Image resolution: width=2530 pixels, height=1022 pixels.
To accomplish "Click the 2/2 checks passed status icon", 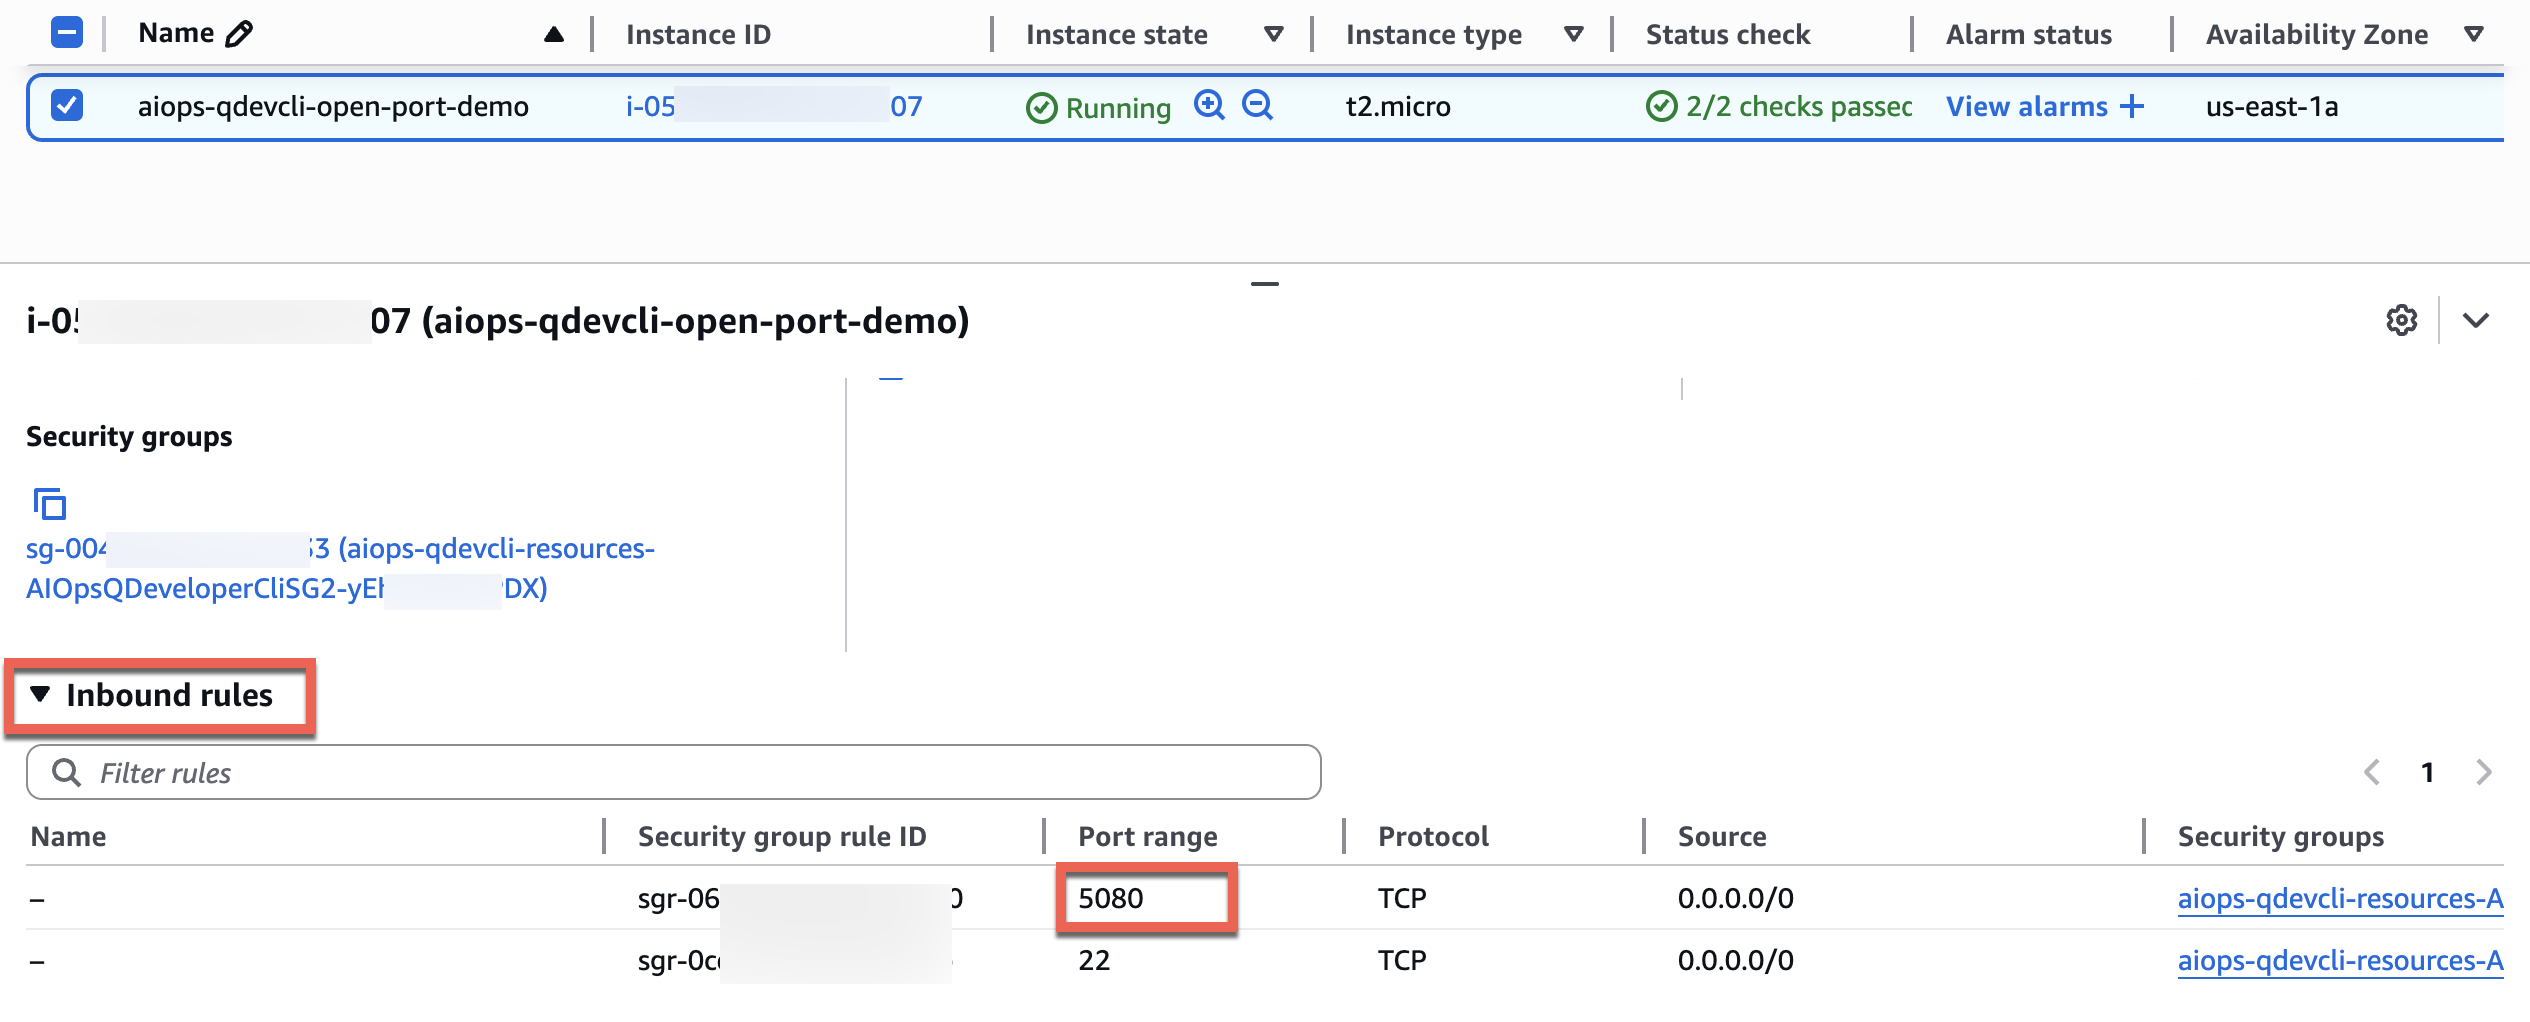I will click(1661, 106).
